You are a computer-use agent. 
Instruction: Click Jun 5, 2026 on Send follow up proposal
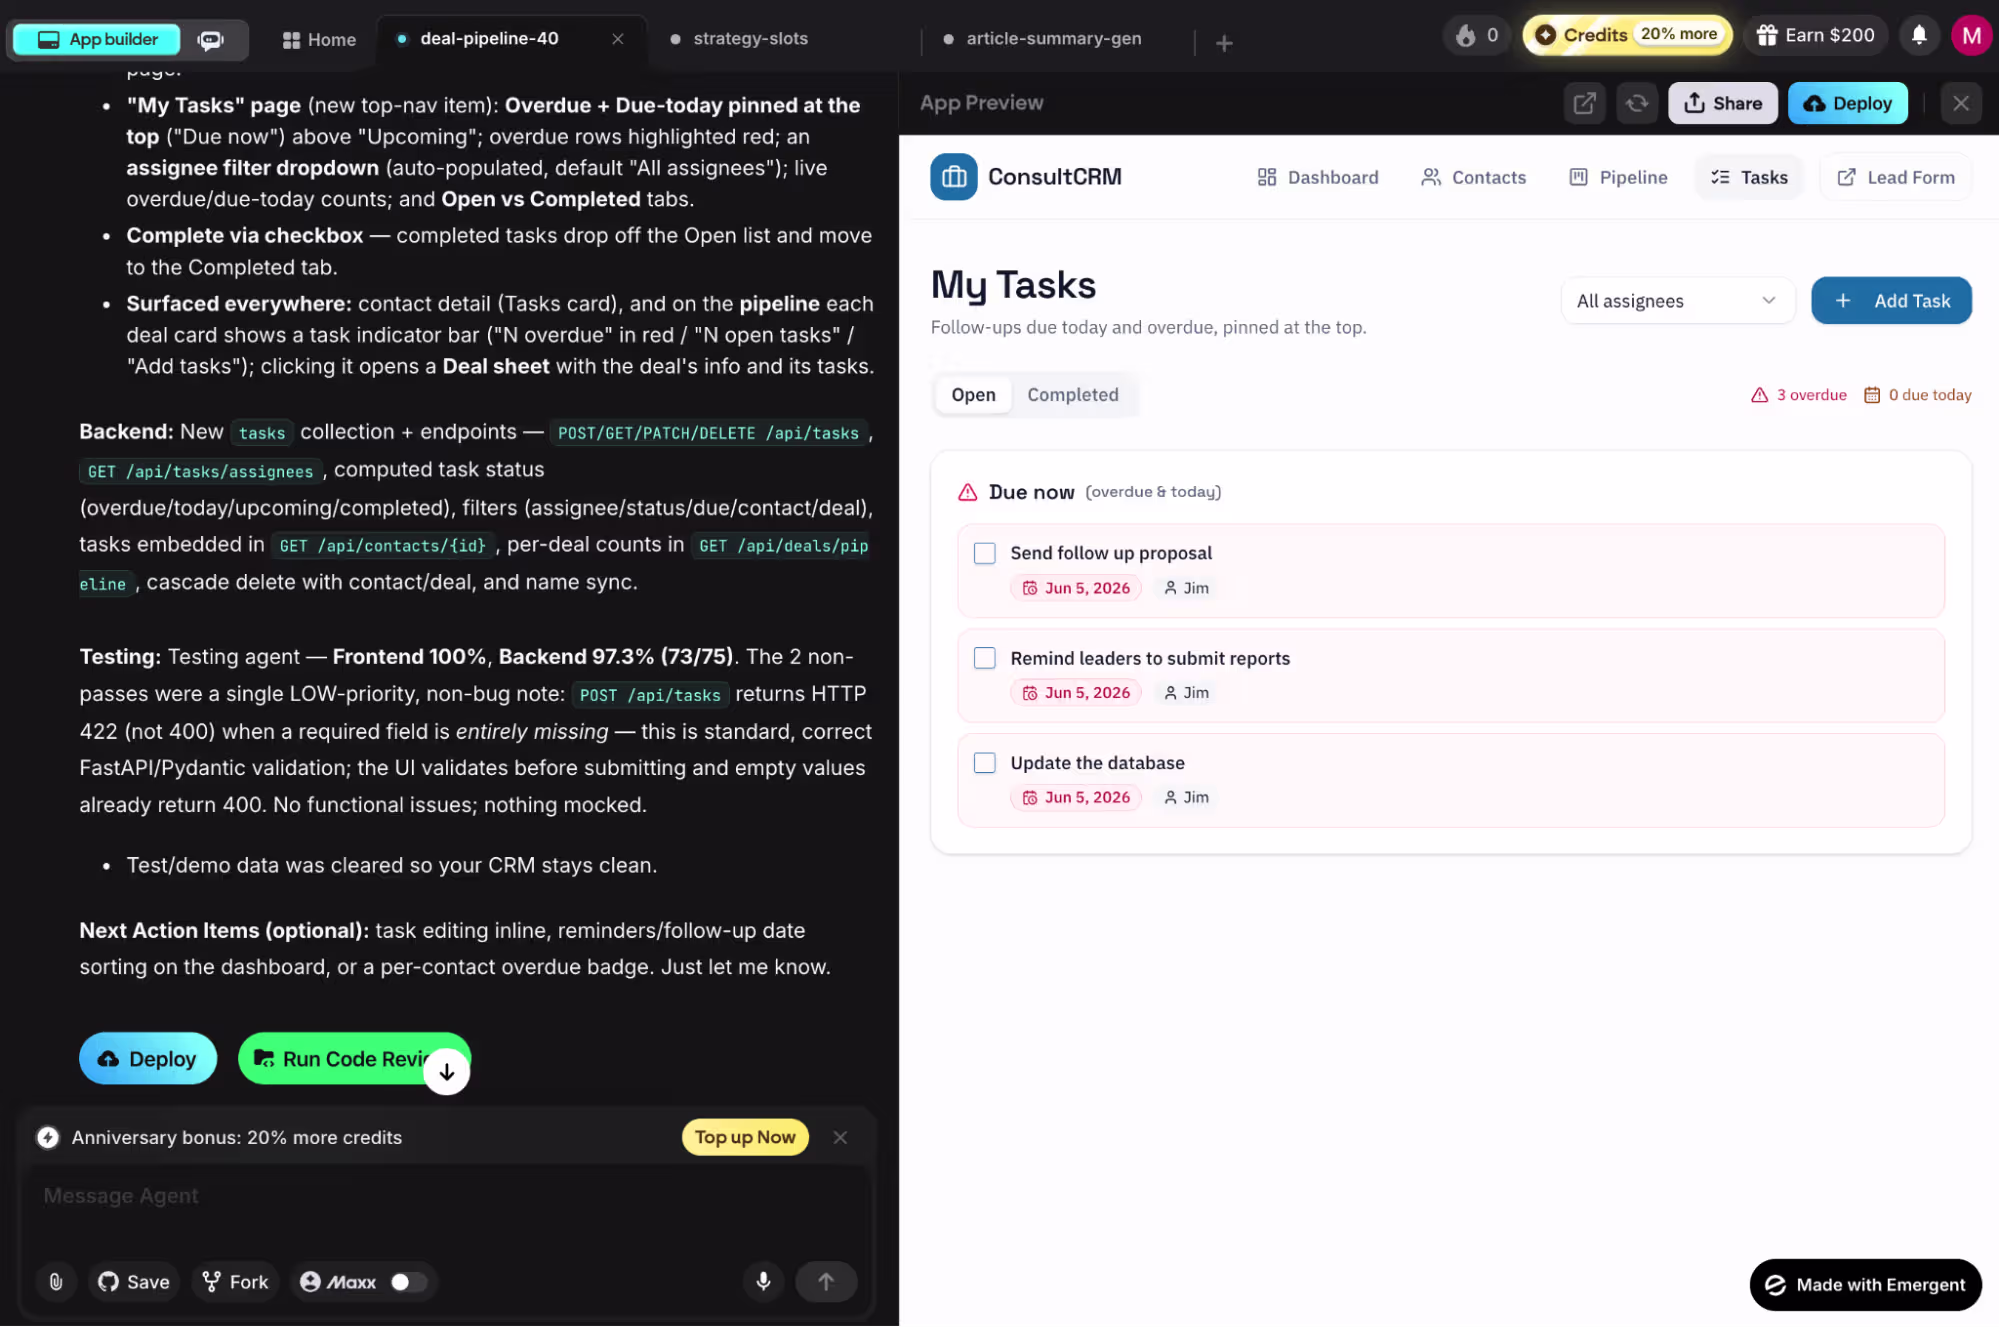tap(1076, 588)
